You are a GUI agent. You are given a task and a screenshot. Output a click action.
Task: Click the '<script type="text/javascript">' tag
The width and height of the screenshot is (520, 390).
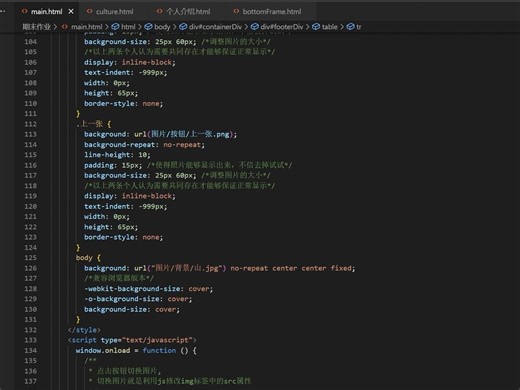[132, 340]
